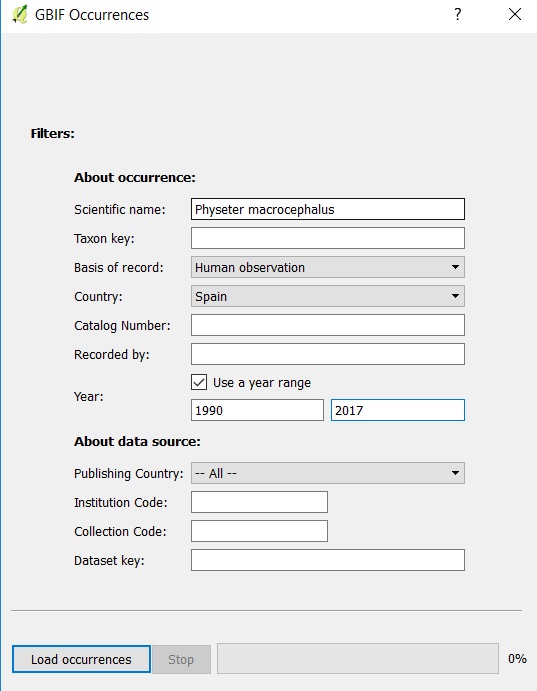Click the Collection Code text box
Image resolution: width=537 pixels, height=691 pixels.
point(259,531)
